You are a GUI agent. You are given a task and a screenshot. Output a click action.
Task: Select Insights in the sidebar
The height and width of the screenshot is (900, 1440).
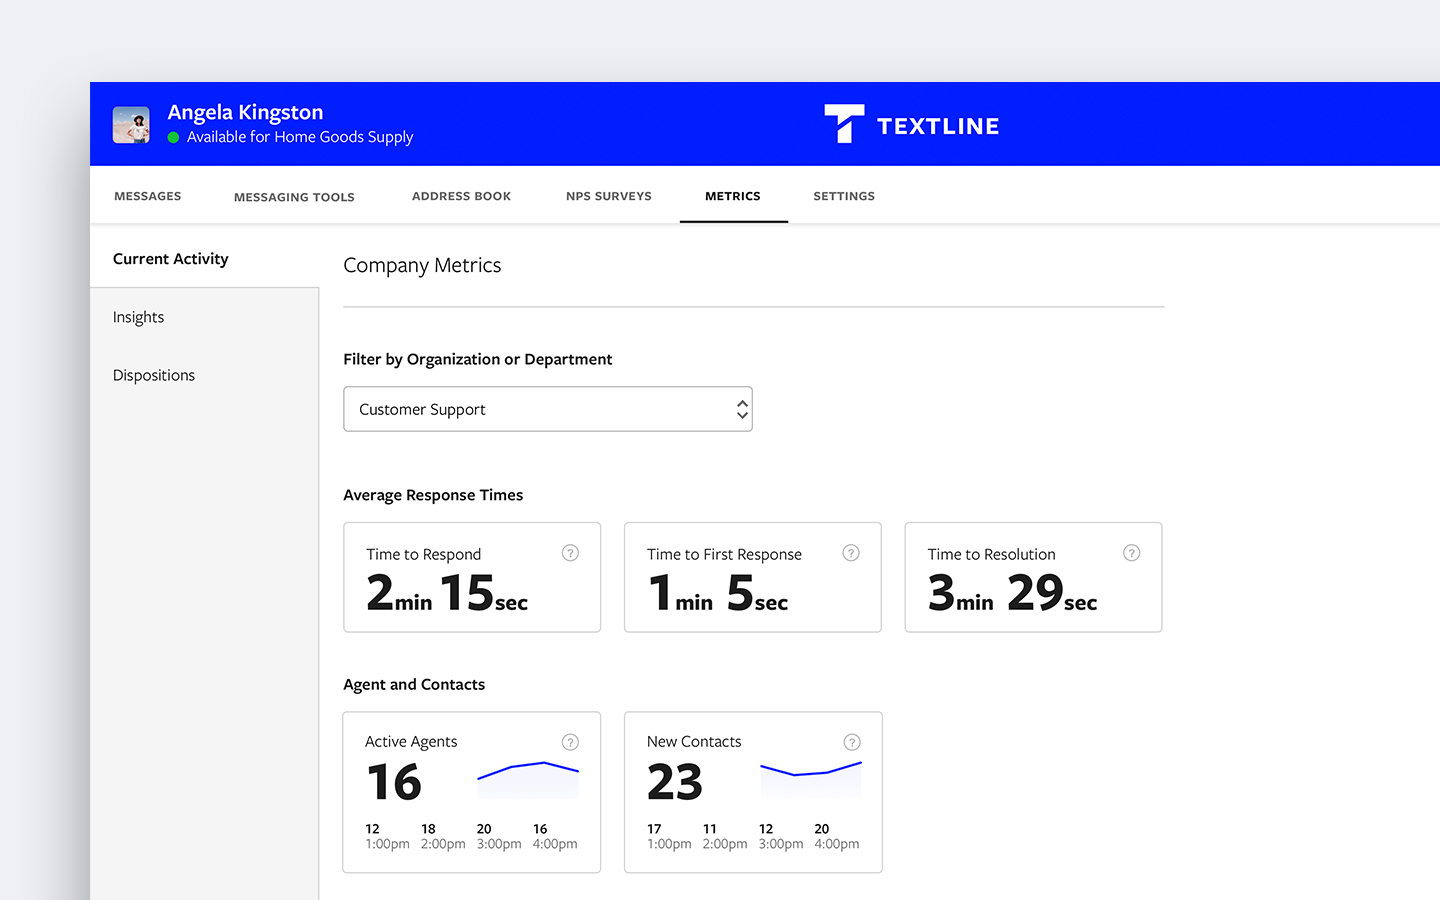138,317
